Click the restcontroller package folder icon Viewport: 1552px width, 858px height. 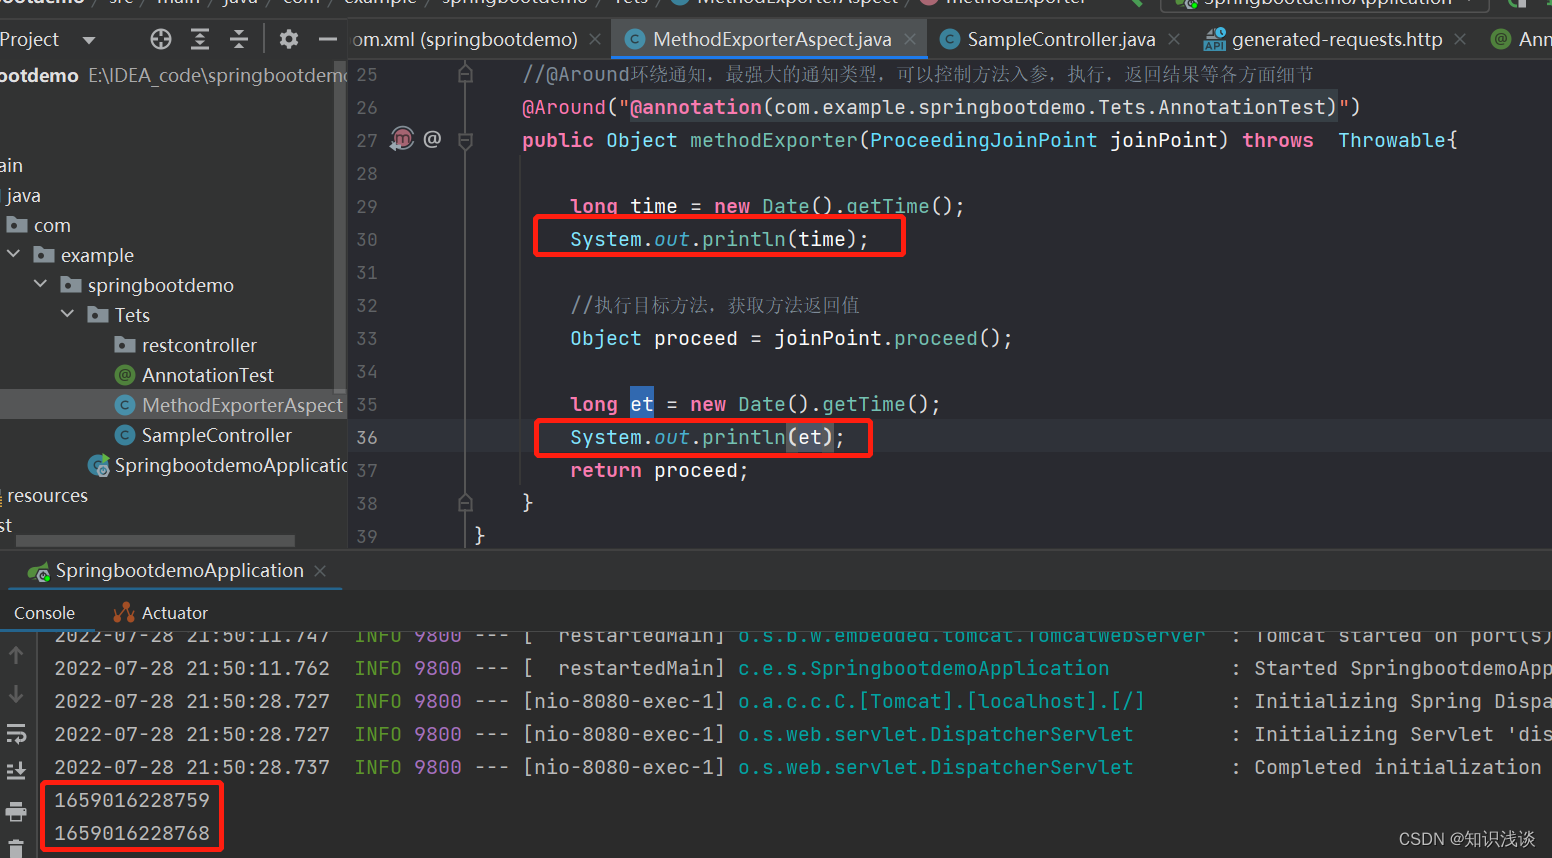(125, 345)
